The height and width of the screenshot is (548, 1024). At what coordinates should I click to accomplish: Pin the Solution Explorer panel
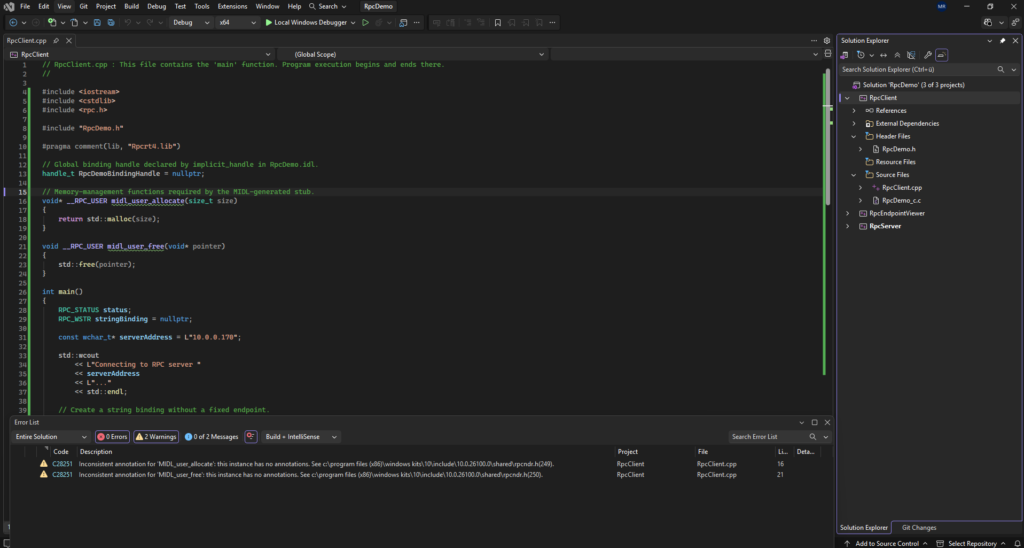pos(1002,40)
